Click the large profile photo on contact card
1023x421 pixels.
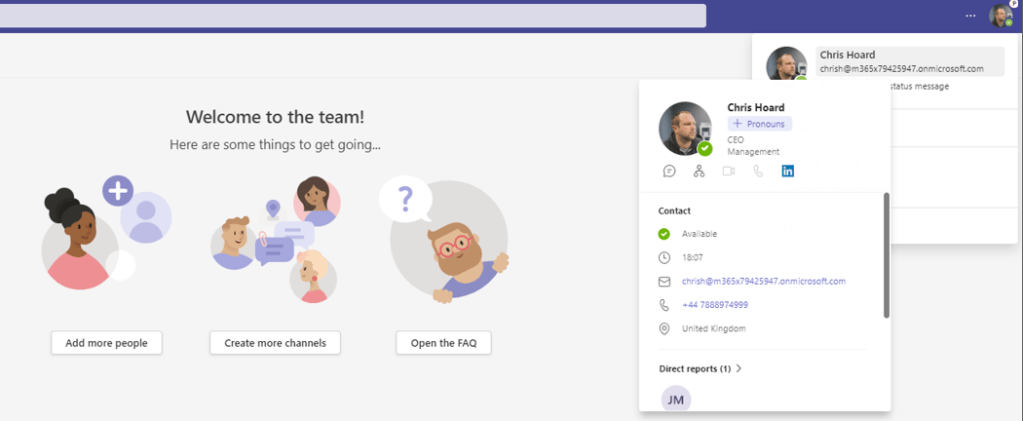click(x=685, y=128)
